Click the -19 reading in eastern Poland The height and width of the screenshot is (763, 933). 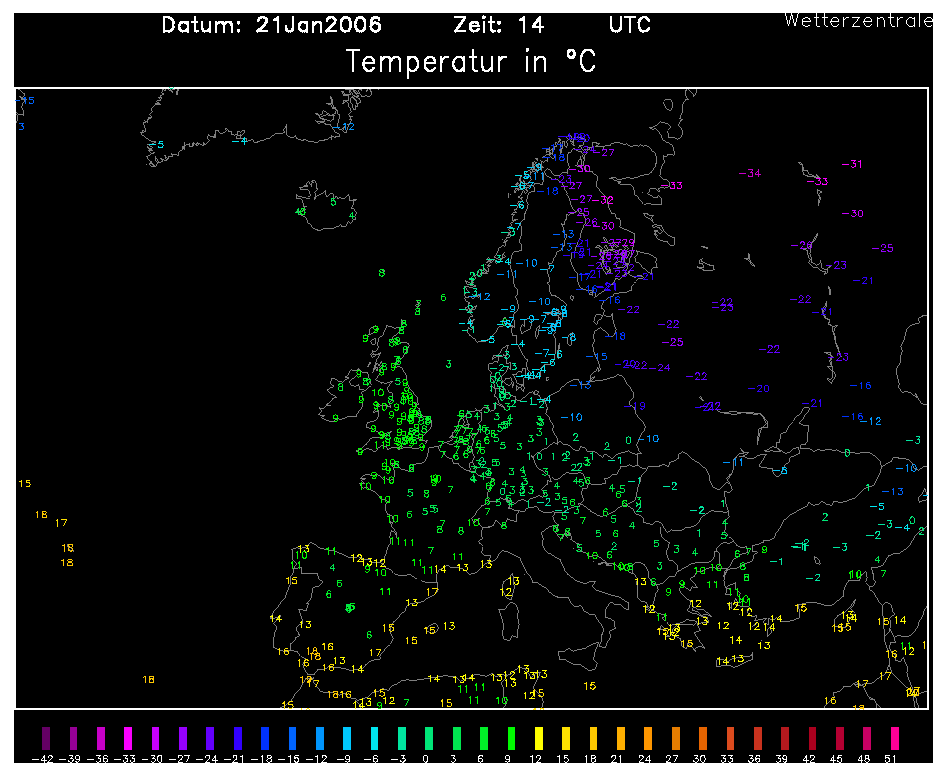(635, 406)
